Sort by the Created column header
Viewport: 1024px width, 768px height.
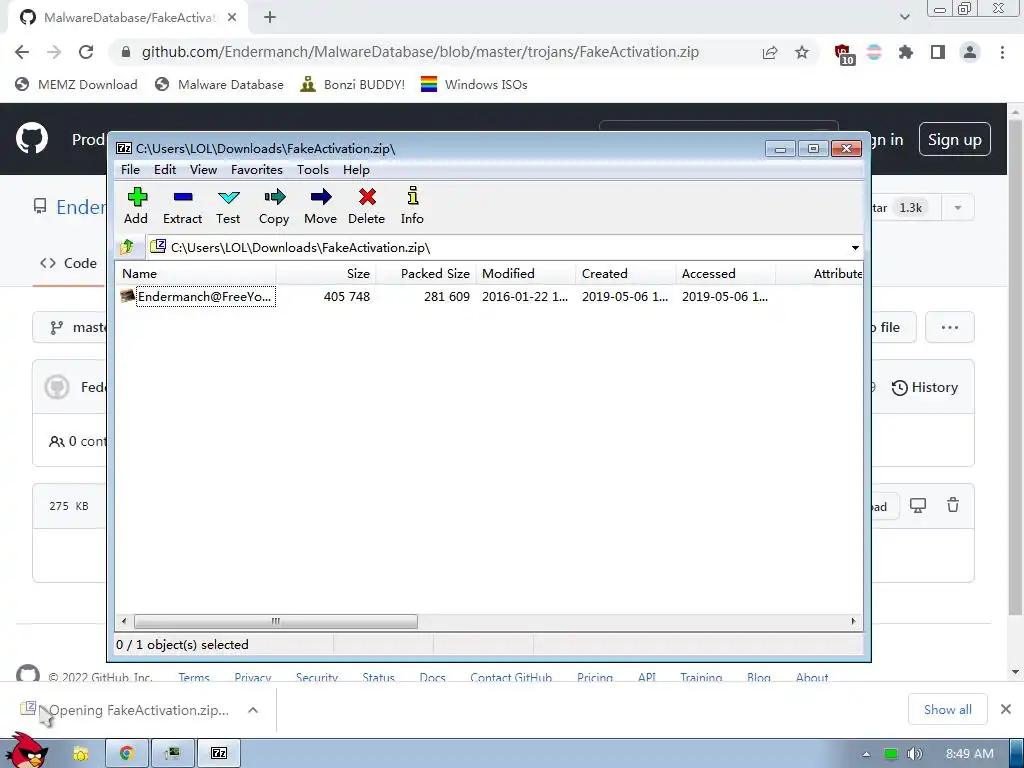(x=626, y=274)
